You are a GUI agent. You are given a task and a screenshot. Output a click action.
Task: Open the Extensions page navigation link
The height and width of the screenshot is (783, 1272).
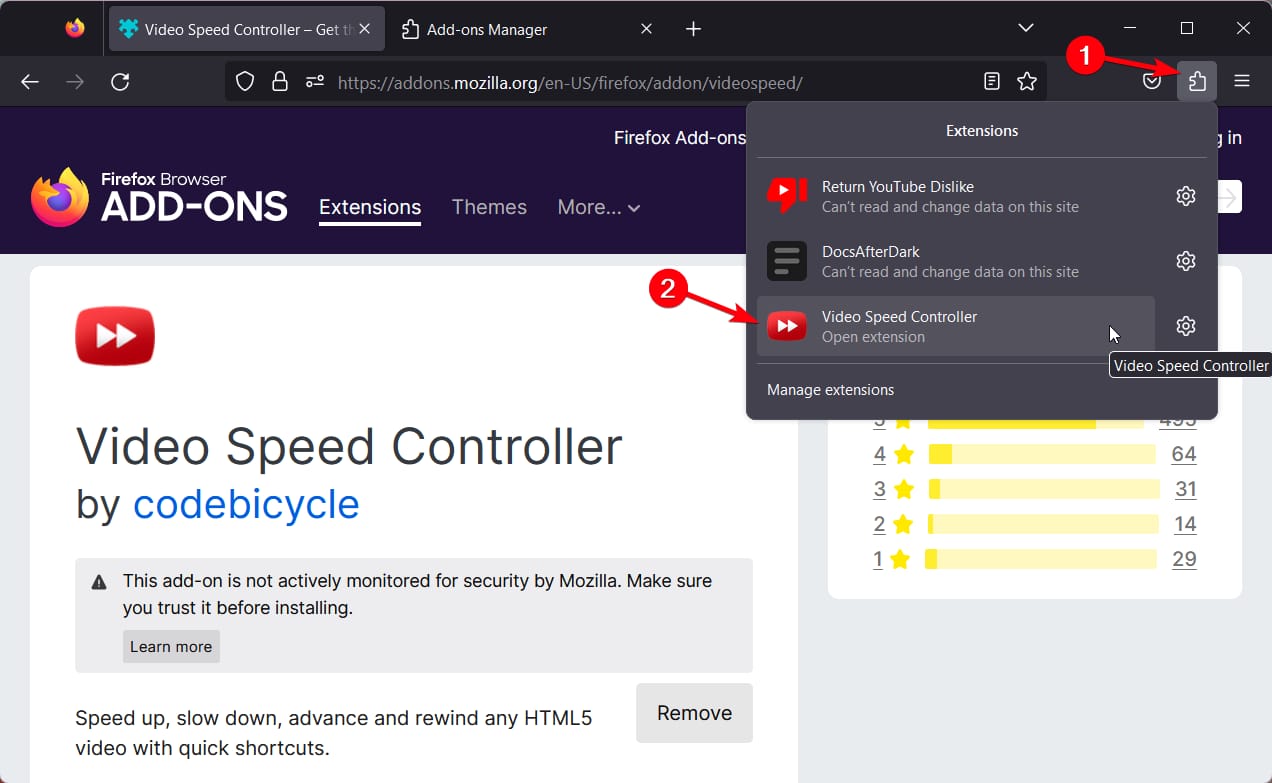pyautogui.click(x=370, y=207)
